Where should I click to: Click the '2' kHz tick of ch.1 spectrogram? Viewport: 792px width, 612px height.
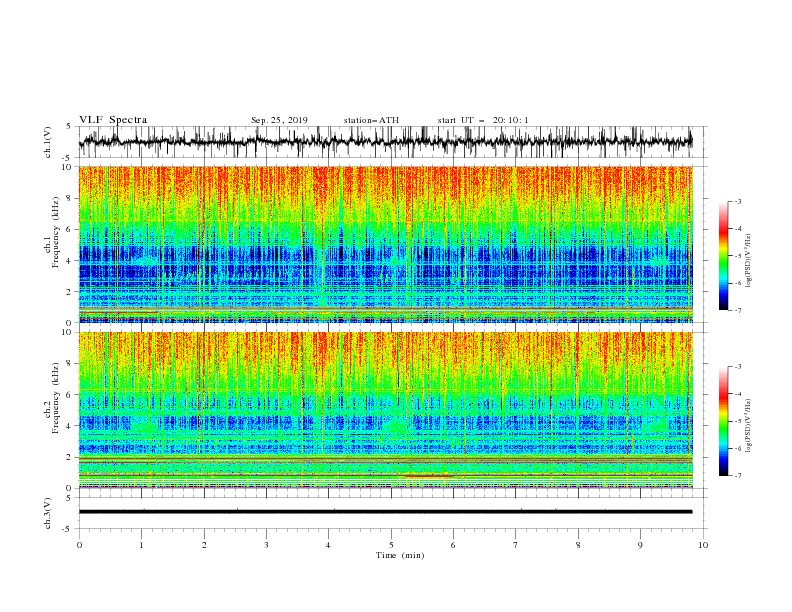70,291
